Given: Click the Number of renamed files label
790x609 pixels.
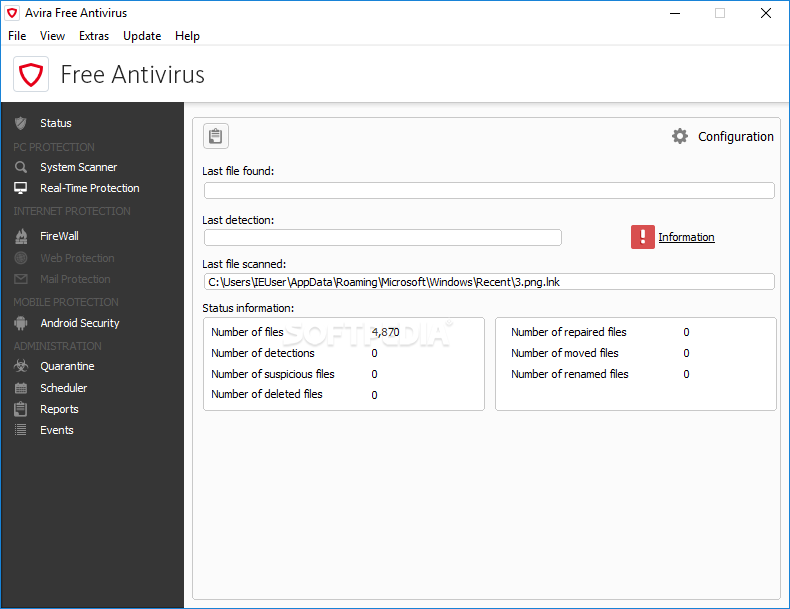Looking at the screenshot, I should point(569,374).
